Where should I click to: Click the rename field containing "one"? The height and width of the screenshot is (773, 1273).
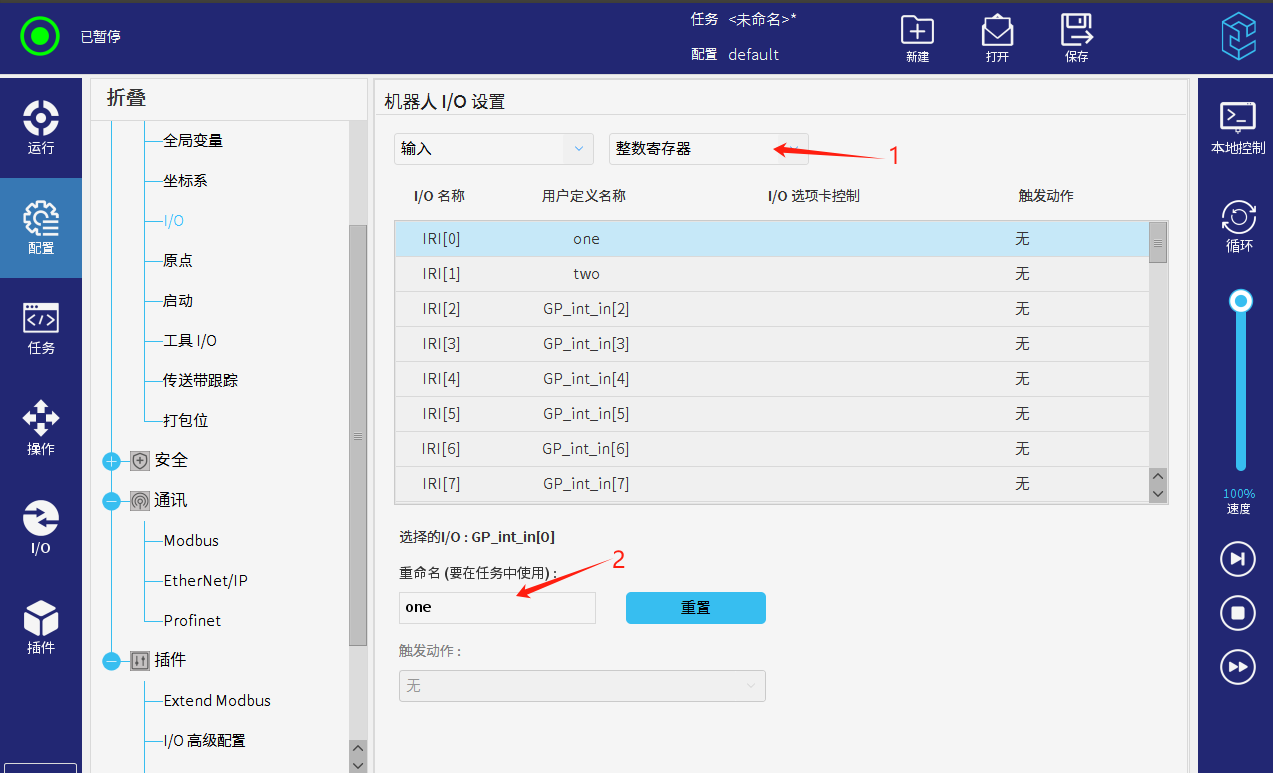tap(497, 608)
